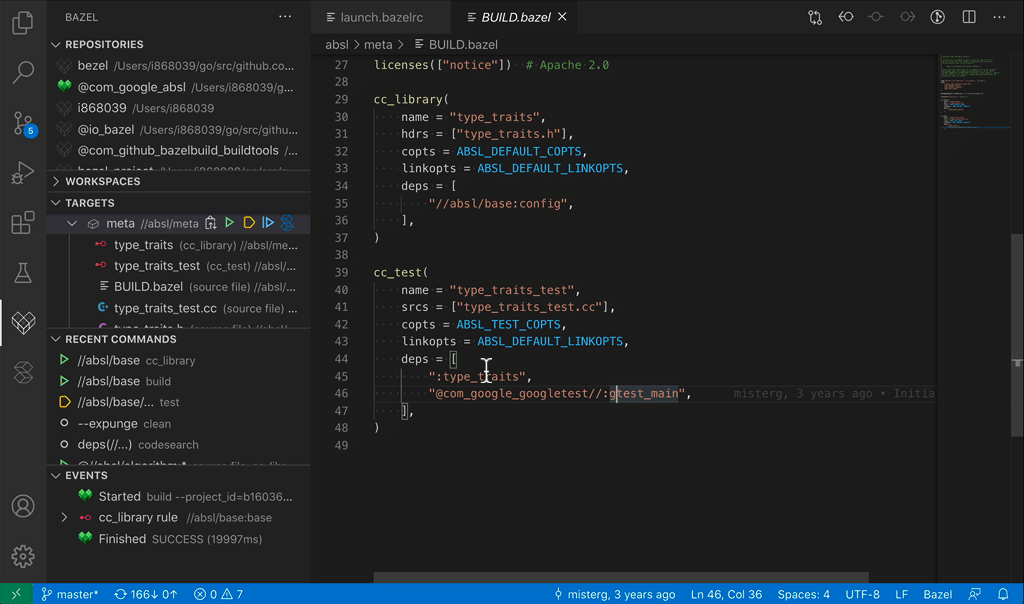This screenshot has width=1024, height=604.
Task: Click the green build play icon on meta row
Action: (229, 223)
